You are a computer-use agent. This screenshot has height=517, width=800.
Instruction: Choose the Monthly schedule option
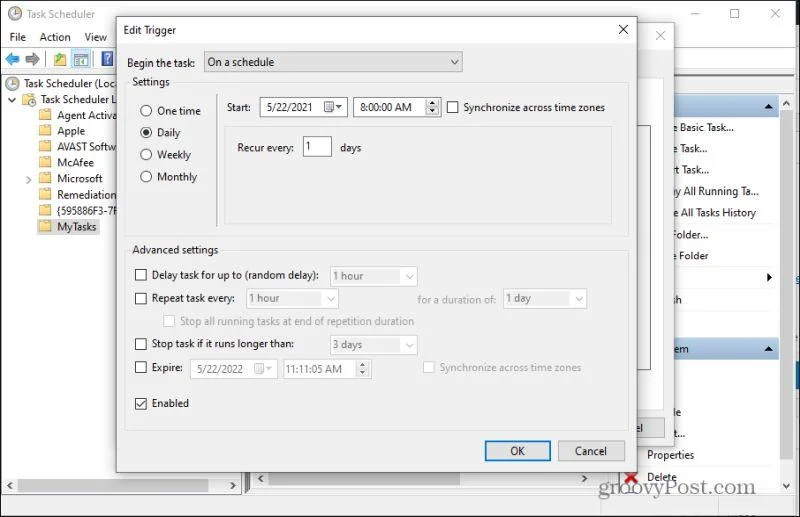pos(146,177)
